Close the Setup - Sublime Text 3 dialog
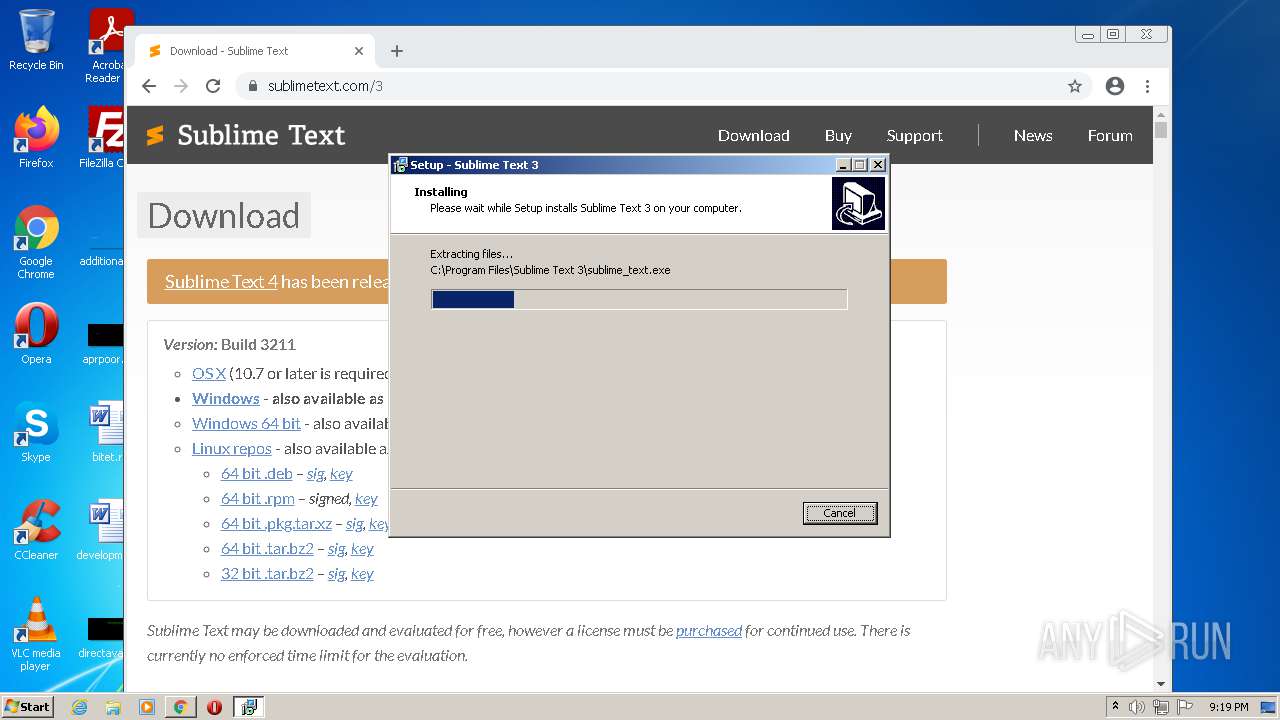This screenshot has width=1280, height=720. (878, 165)
